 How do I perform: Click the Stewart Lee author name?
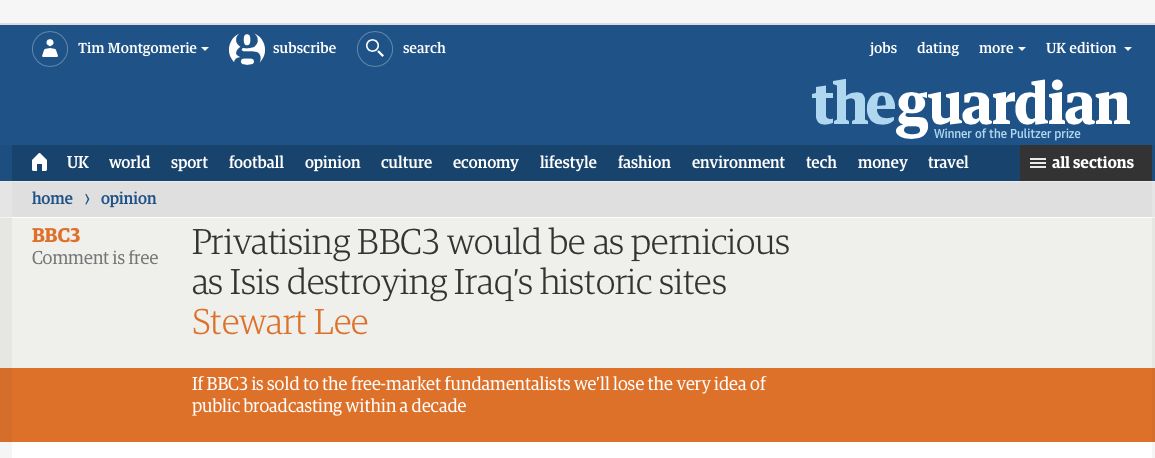[280, 322]
